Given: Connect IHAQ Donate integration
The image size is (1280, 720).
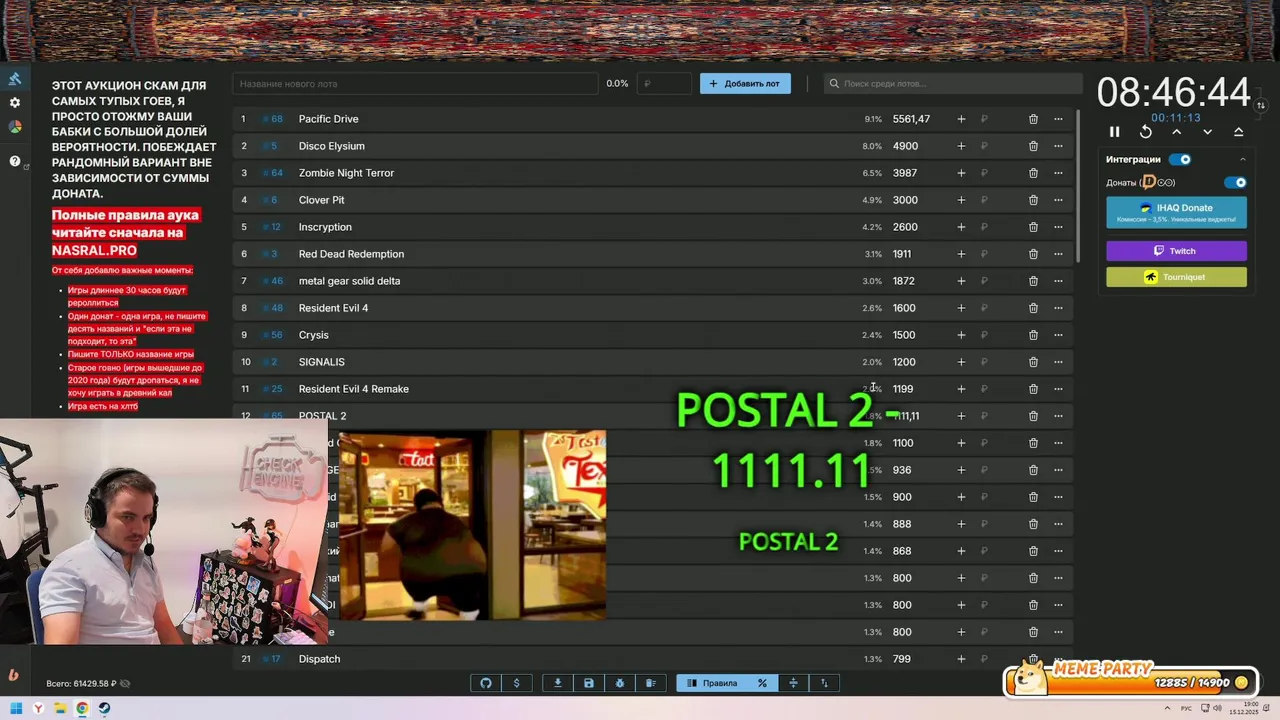Looking at the screenshot, I should 1176,212.
